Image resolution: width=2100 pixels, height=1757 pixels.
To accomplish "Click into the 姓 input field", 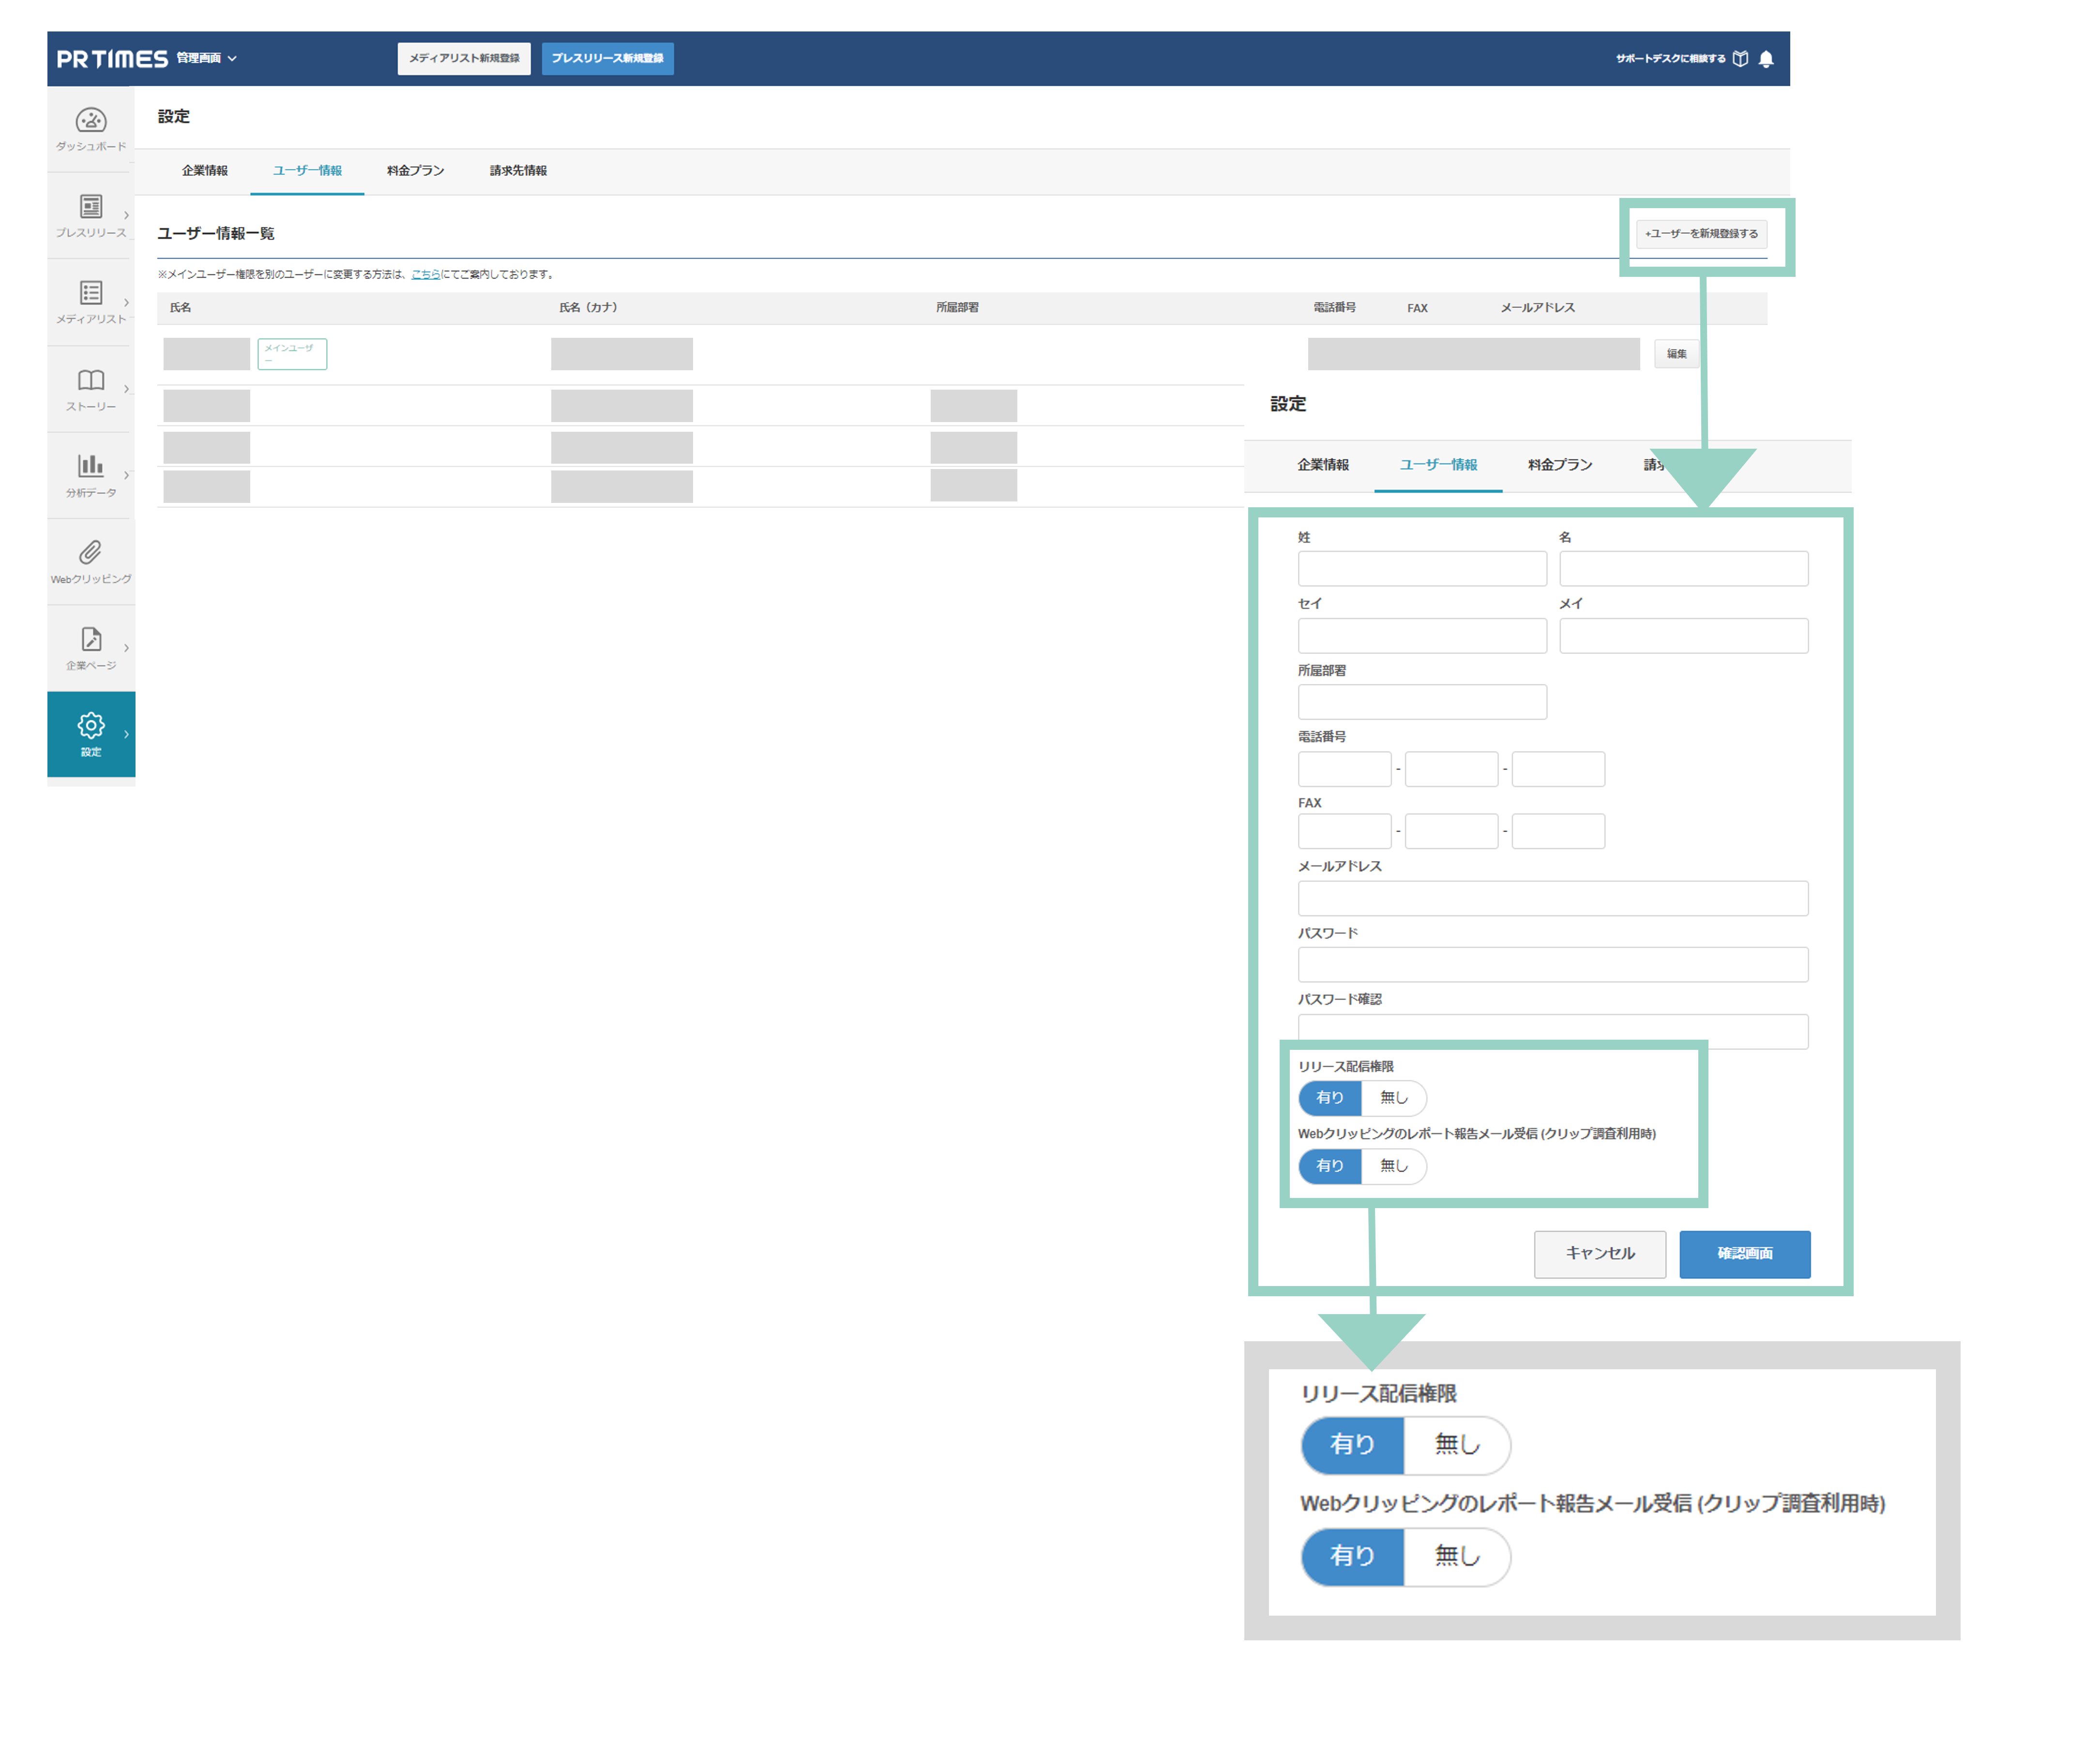I will 1423,569.
